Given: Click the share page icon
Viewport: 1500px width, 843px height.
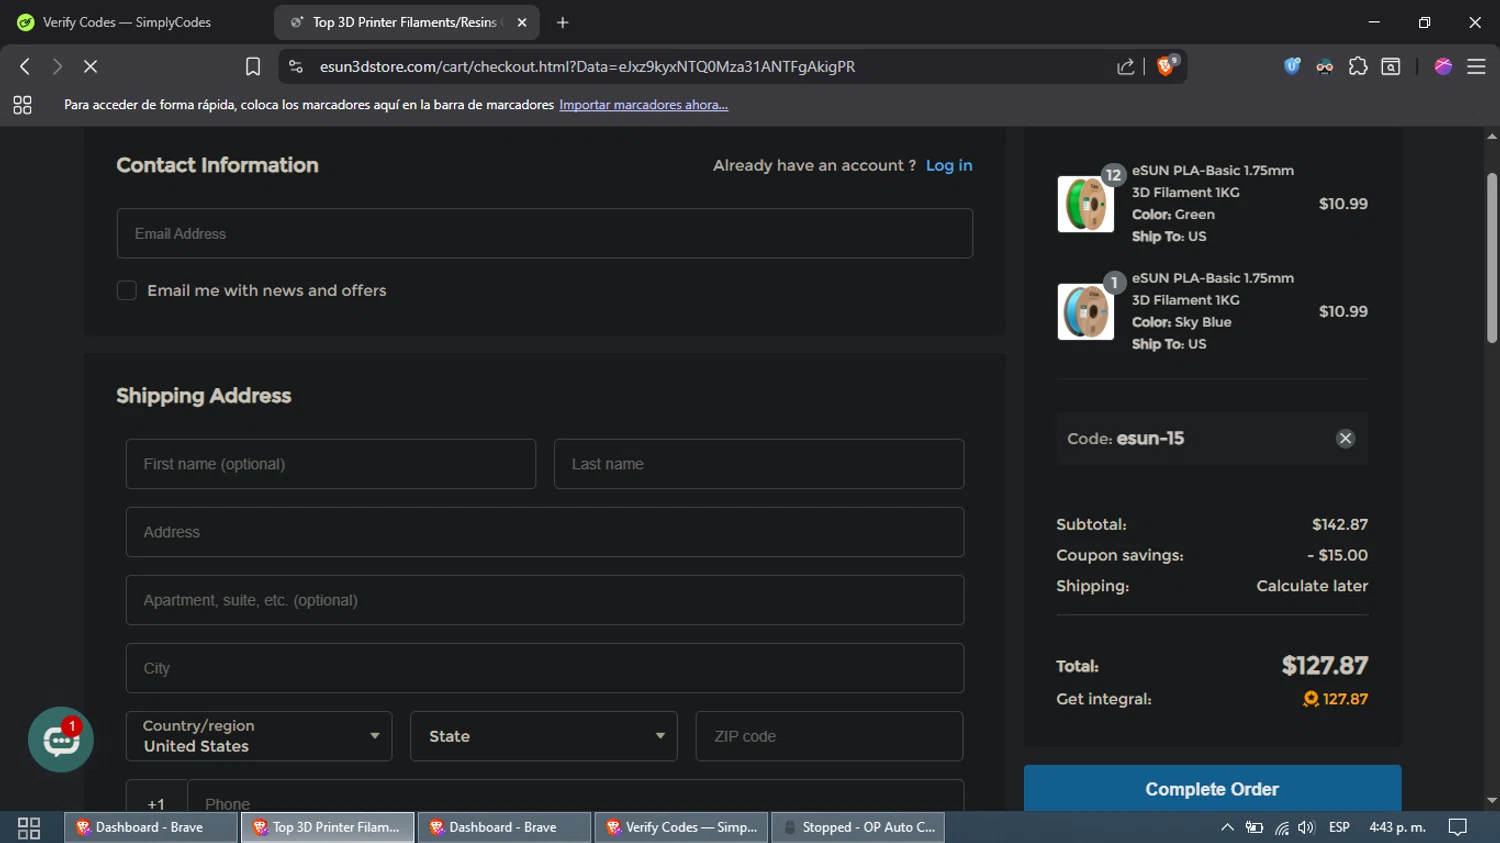Looking at the screenshot, I should pyautogui.click(x=1126, y=66).
